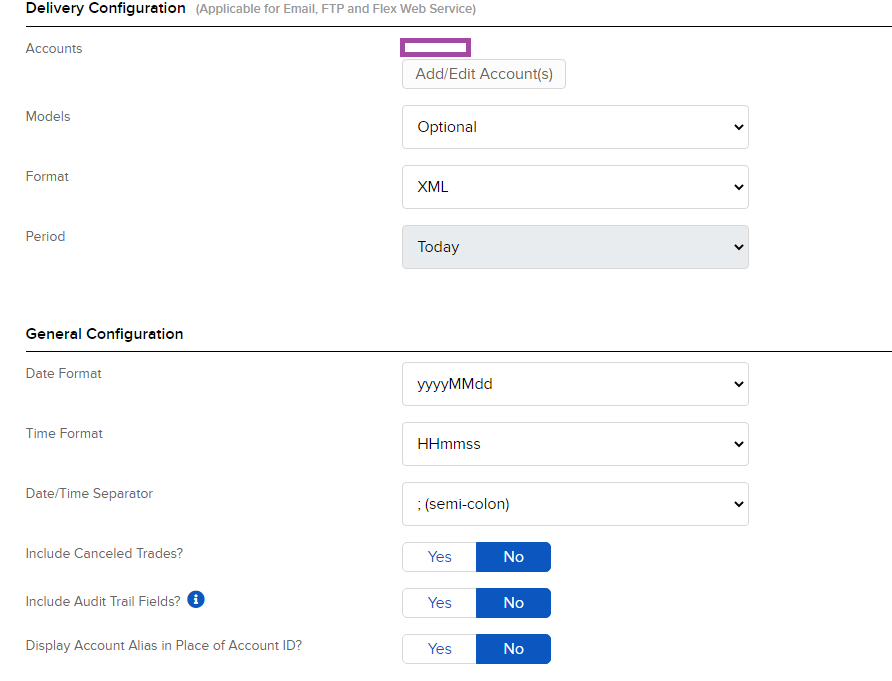The width and height of the screenshot is (892, 681).
Task: Set Display Account Alias to No
Action: click(513, 649)
